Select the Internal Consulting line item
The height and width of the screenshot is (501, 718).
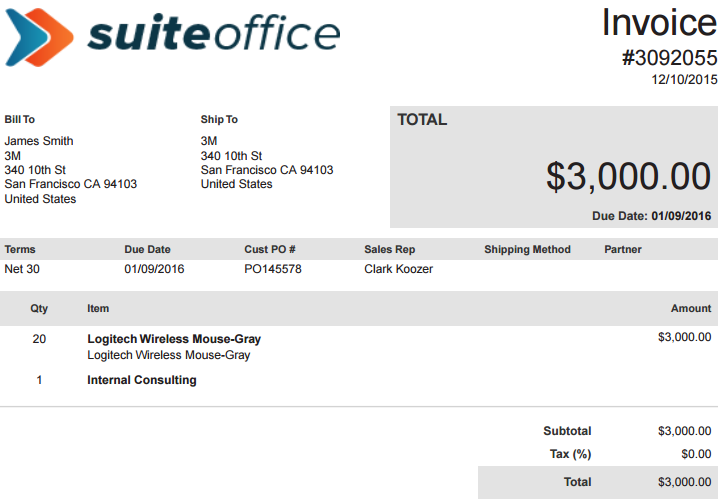click(142, 380)
